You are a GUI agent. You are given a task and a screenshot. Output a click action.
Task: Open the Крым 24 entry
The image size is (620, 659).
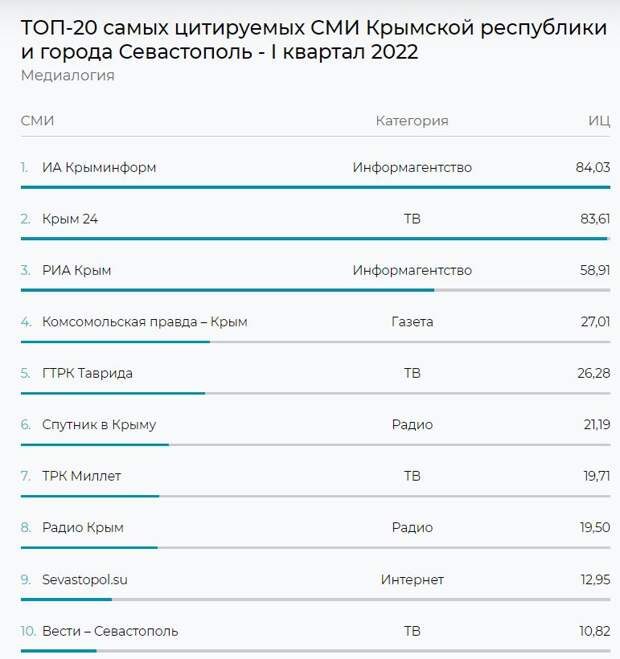(70, 218)
